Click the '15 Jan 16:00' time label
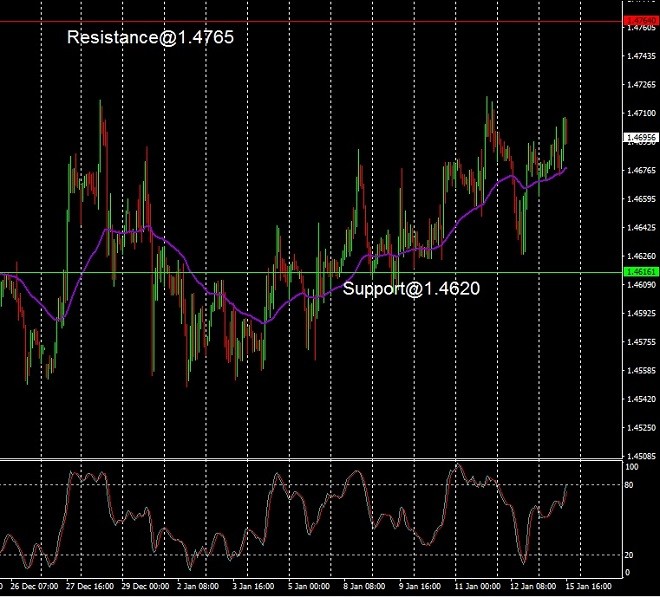This screenshot has height=597, width=660. coord(588,586)
